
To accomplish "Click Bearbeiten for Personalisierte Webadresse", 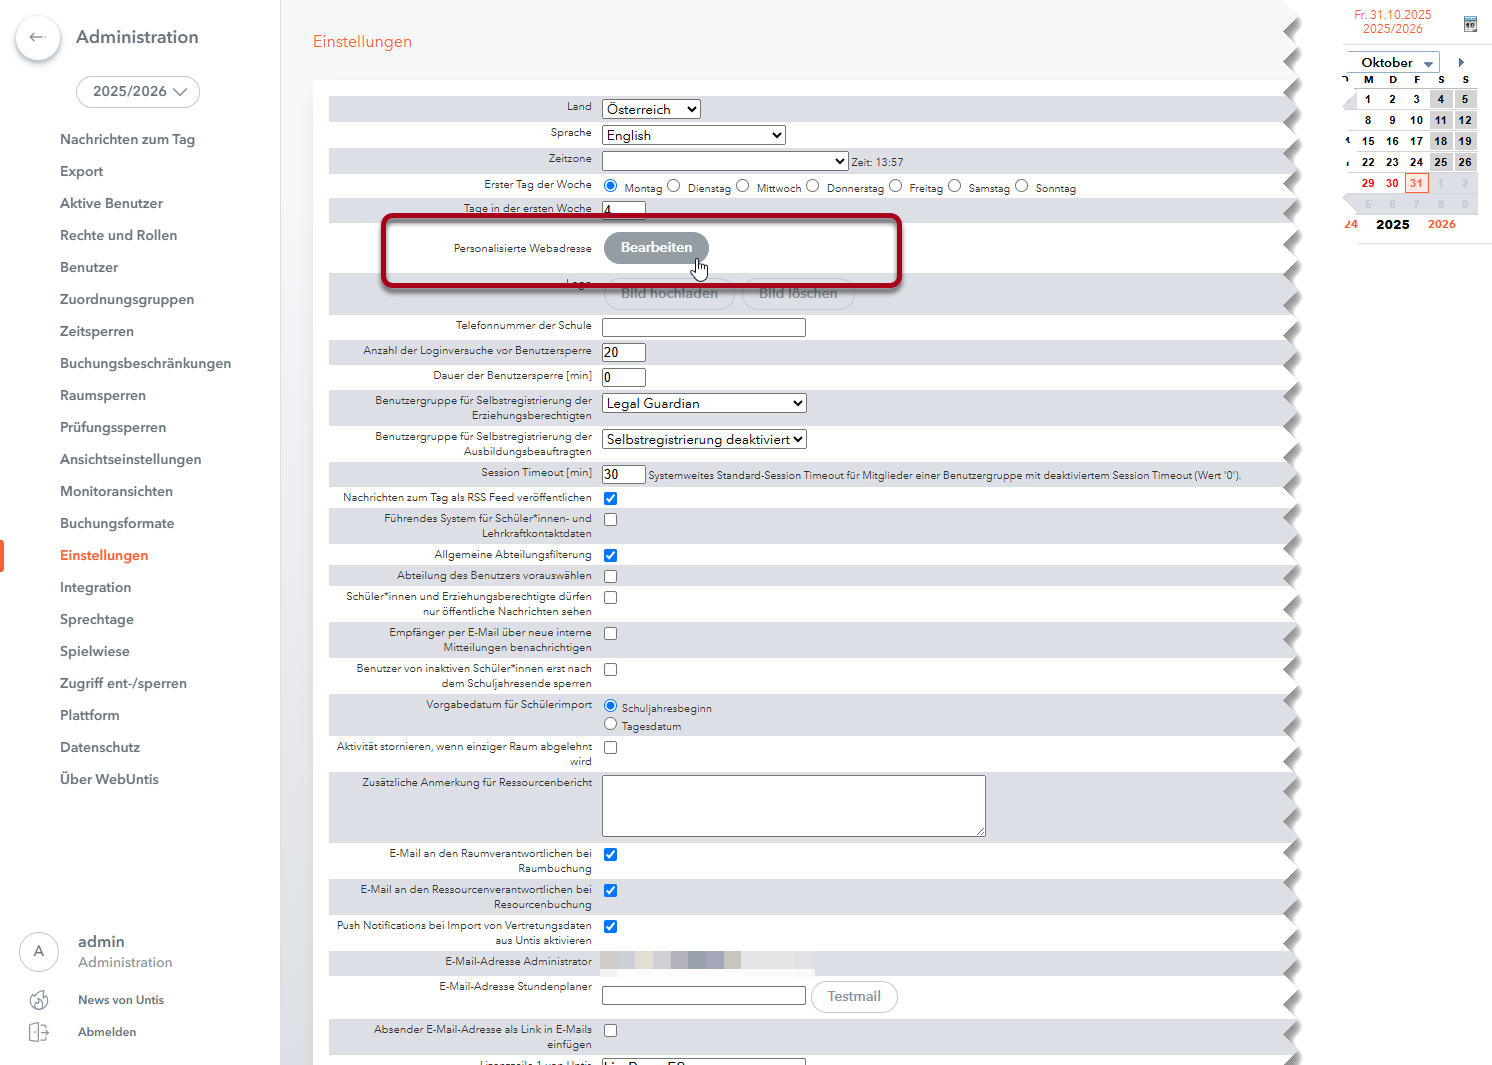I will coord(656,247).
